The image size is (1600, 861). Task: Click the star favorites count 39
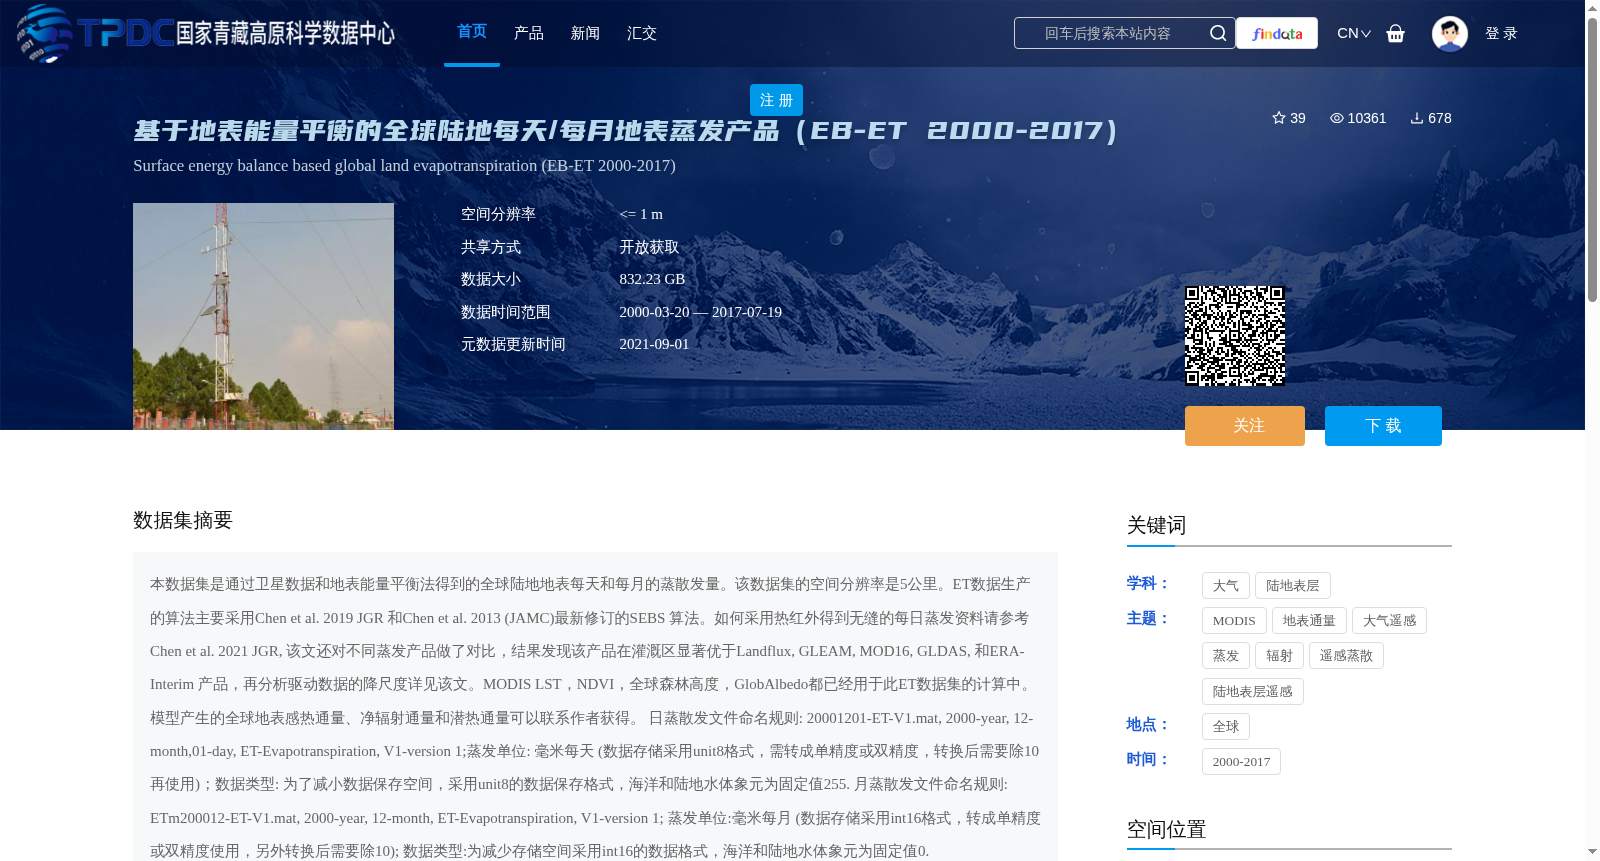coord(1288,118)
